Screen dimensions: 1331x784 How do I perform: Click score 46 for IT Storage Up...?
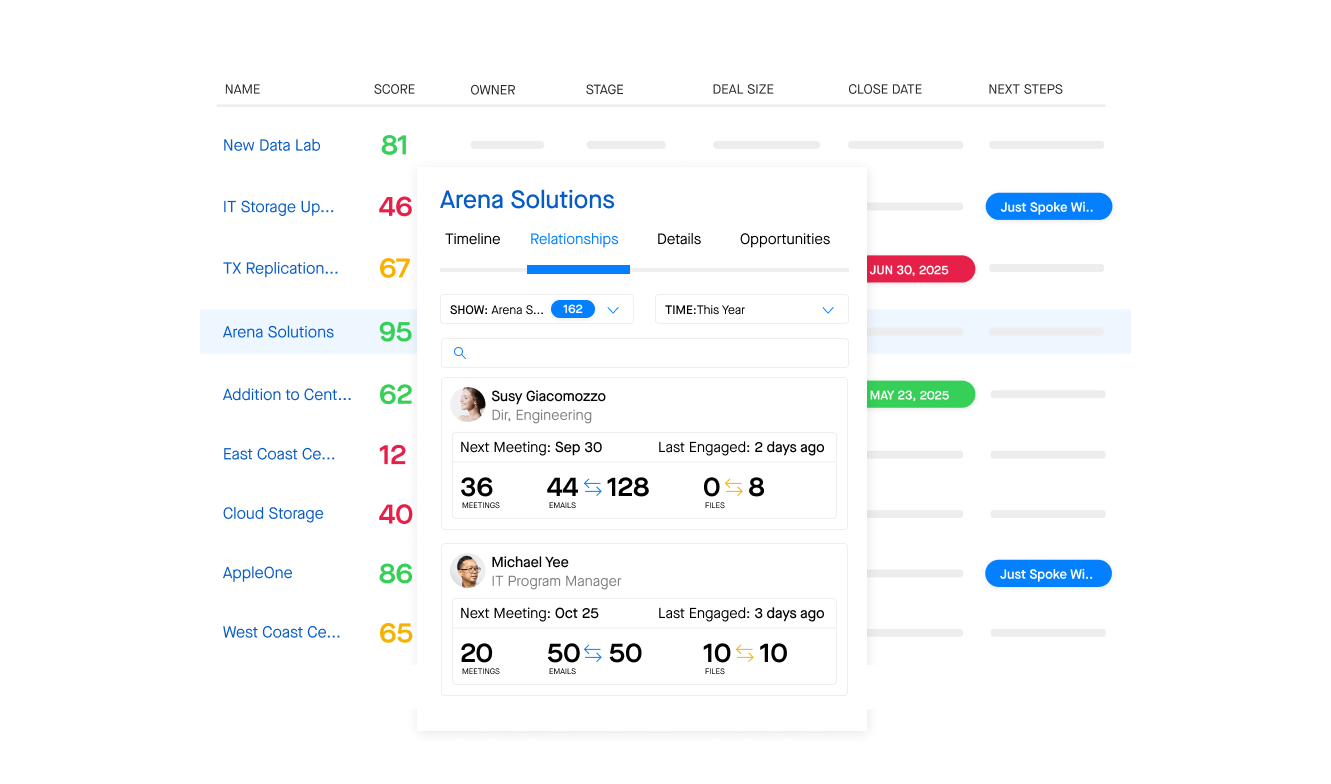395,207
